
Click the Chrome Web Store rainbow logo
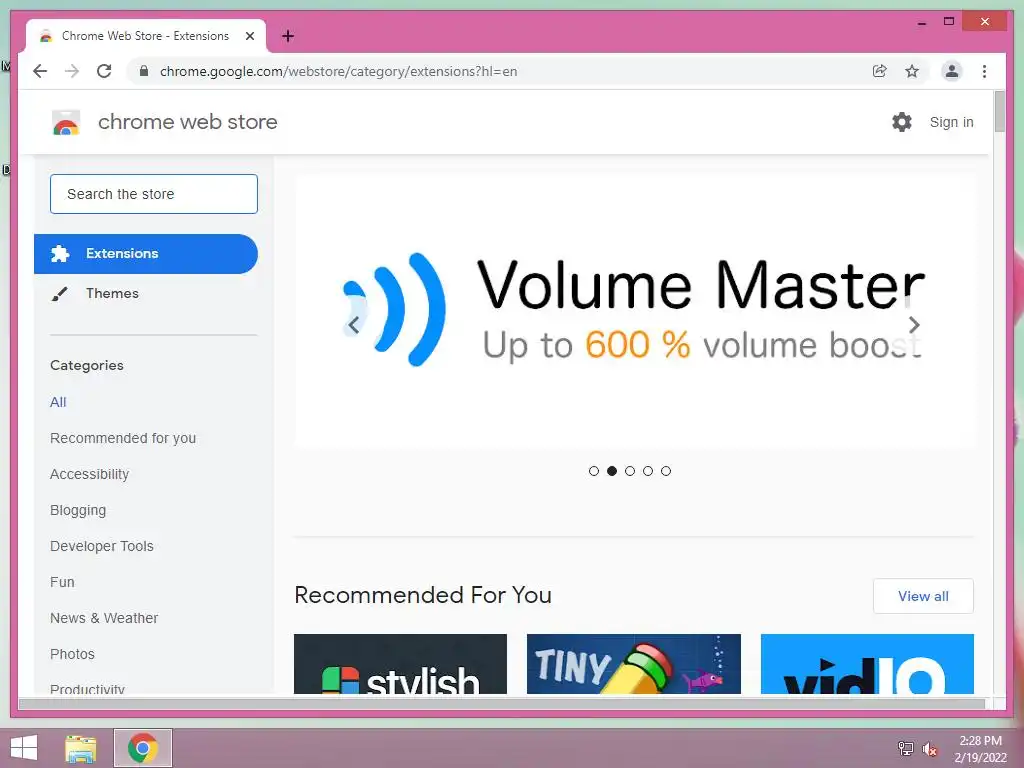(x=66, y=122)
